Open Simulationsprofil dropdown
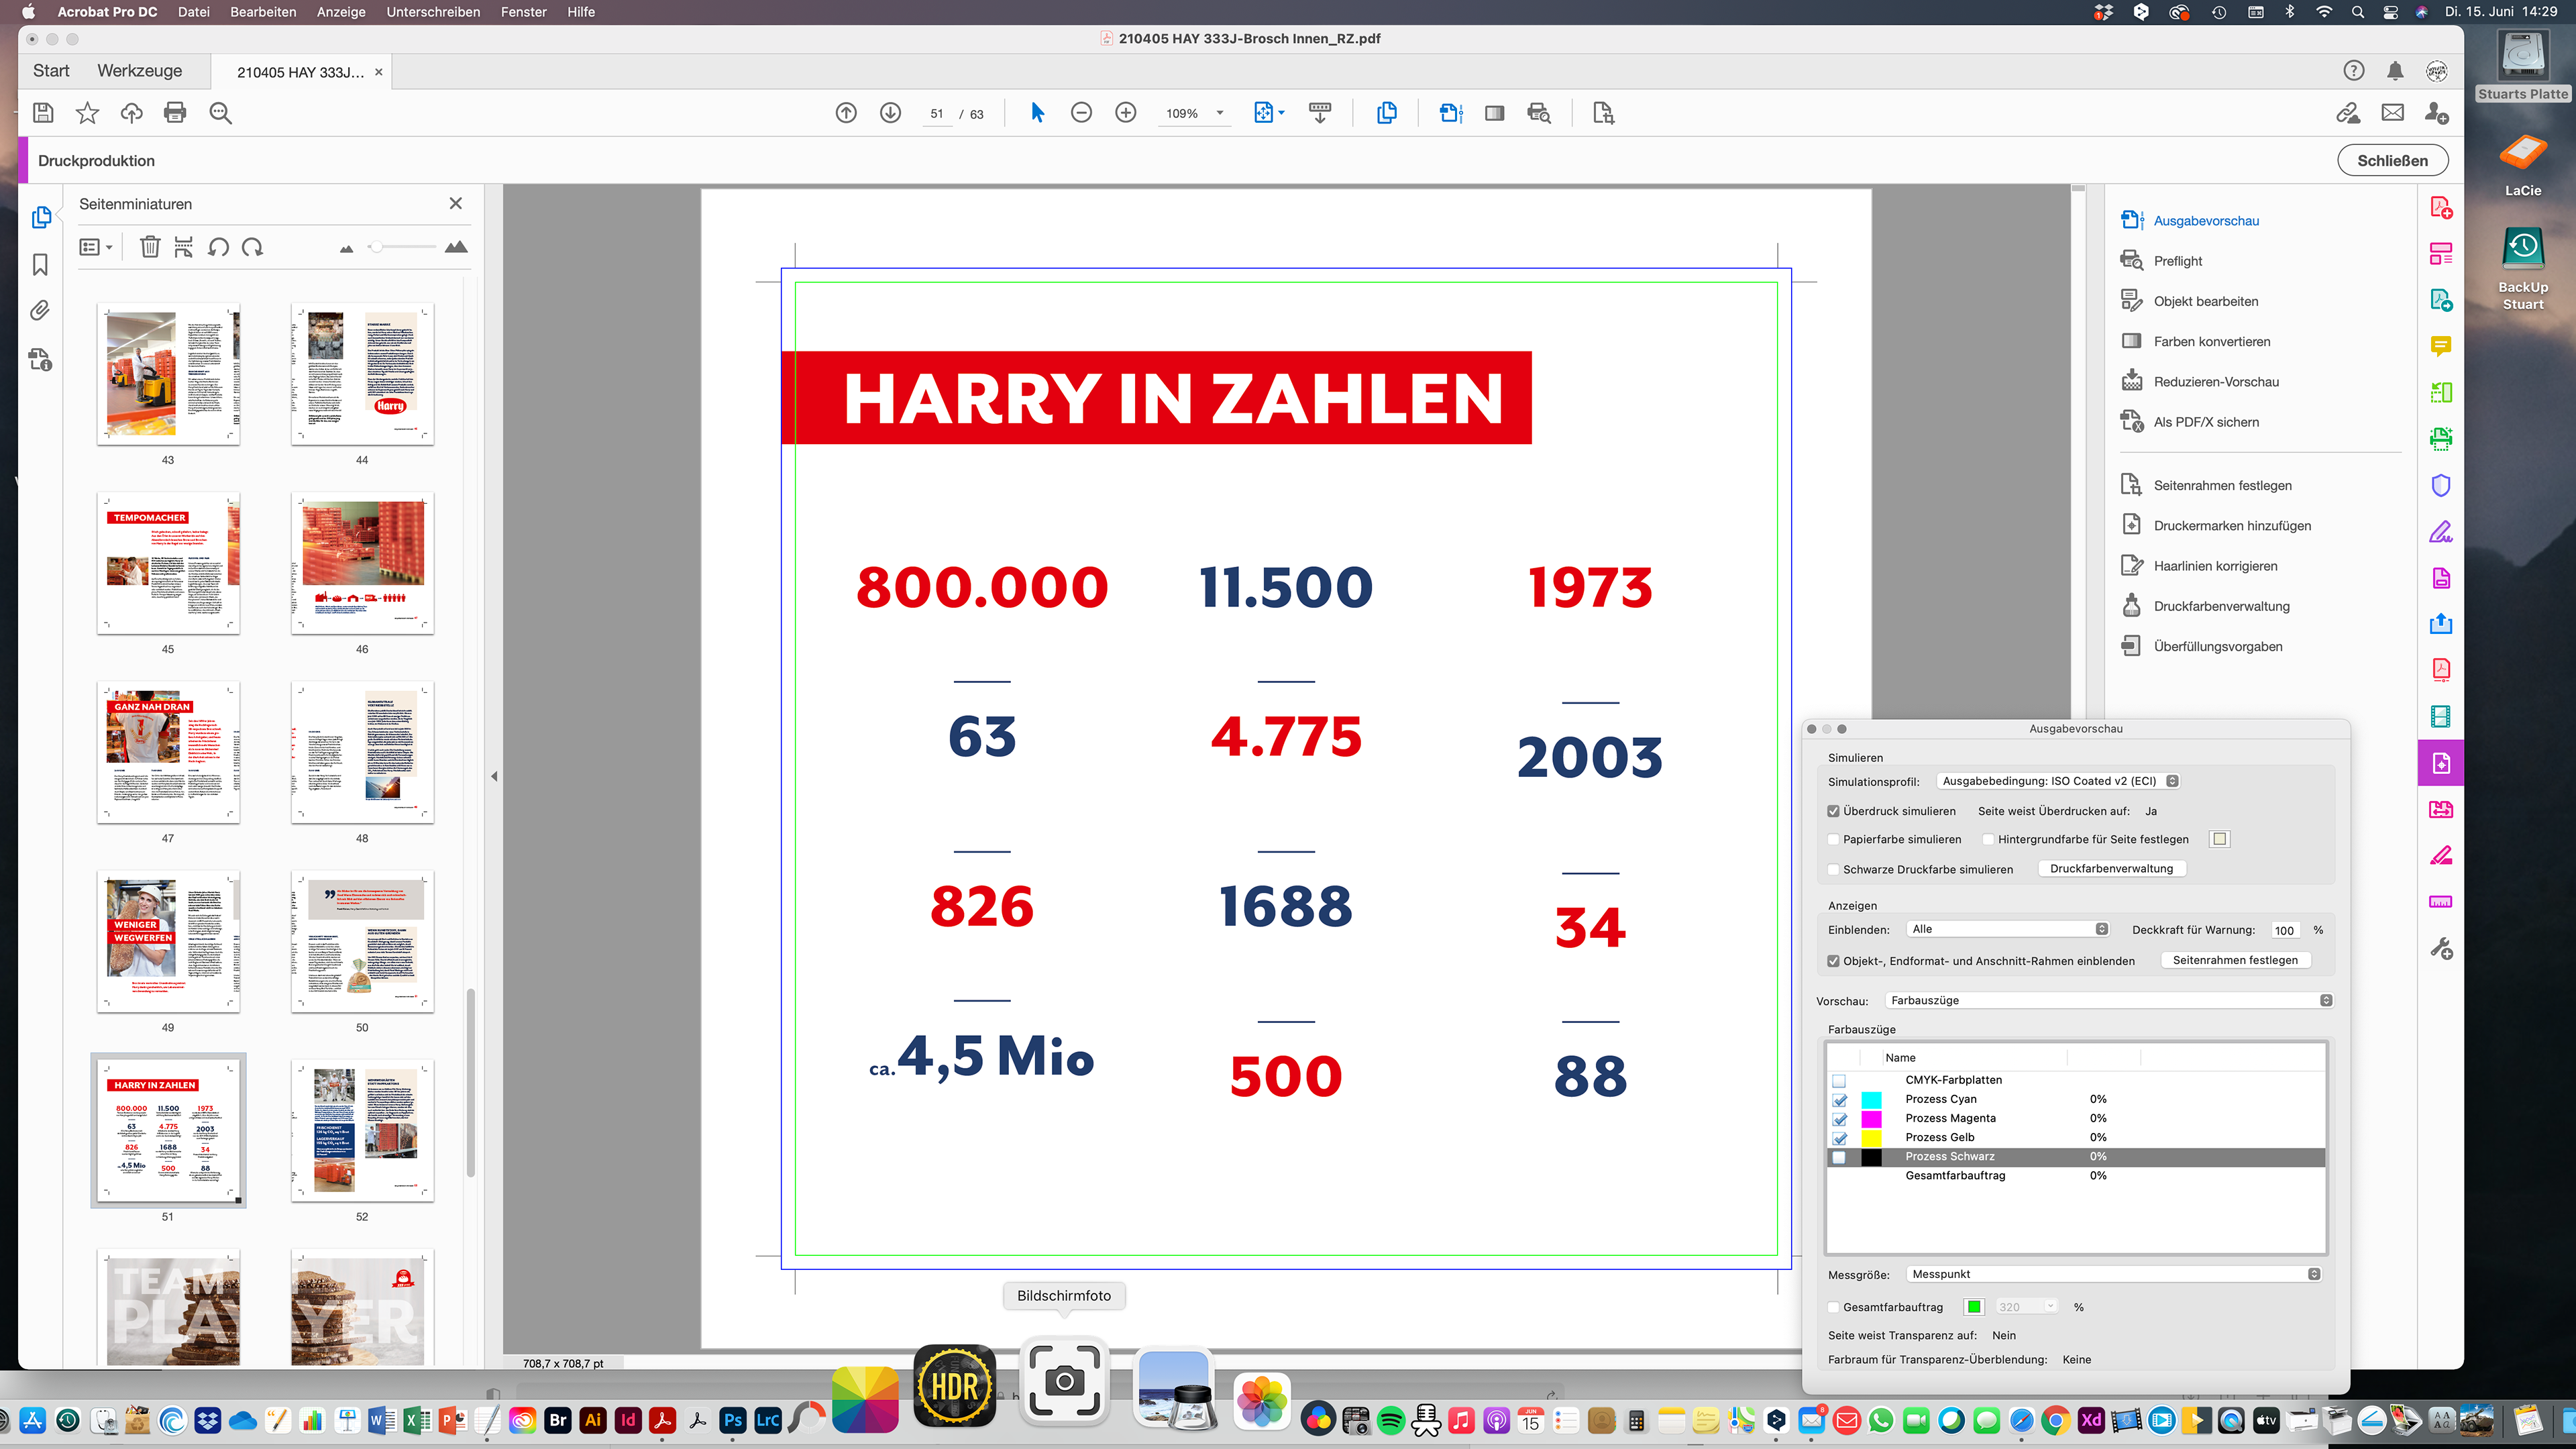Viewport: 2576px width, 1449px height. point(2058,782)
